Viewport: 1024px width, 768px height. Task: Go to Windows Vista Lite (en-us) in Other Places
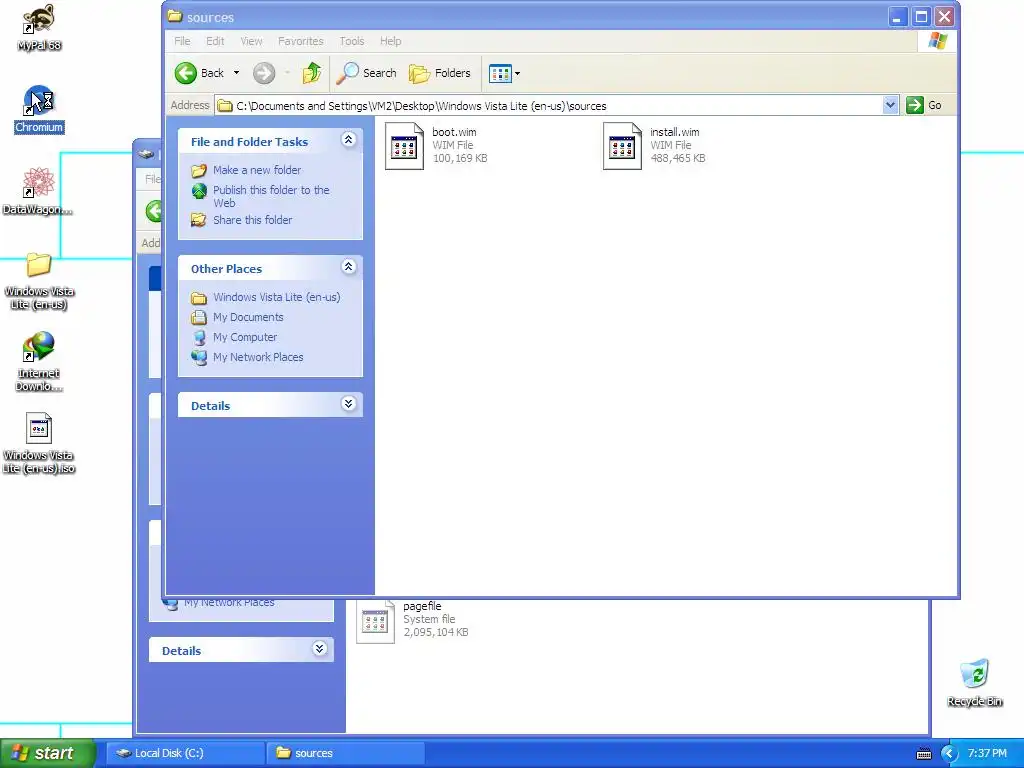point(276,297)
